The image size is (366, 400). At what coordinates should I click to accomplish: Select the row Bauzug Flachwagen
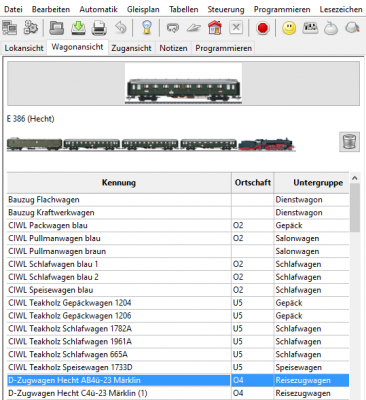tap(178, 200)
